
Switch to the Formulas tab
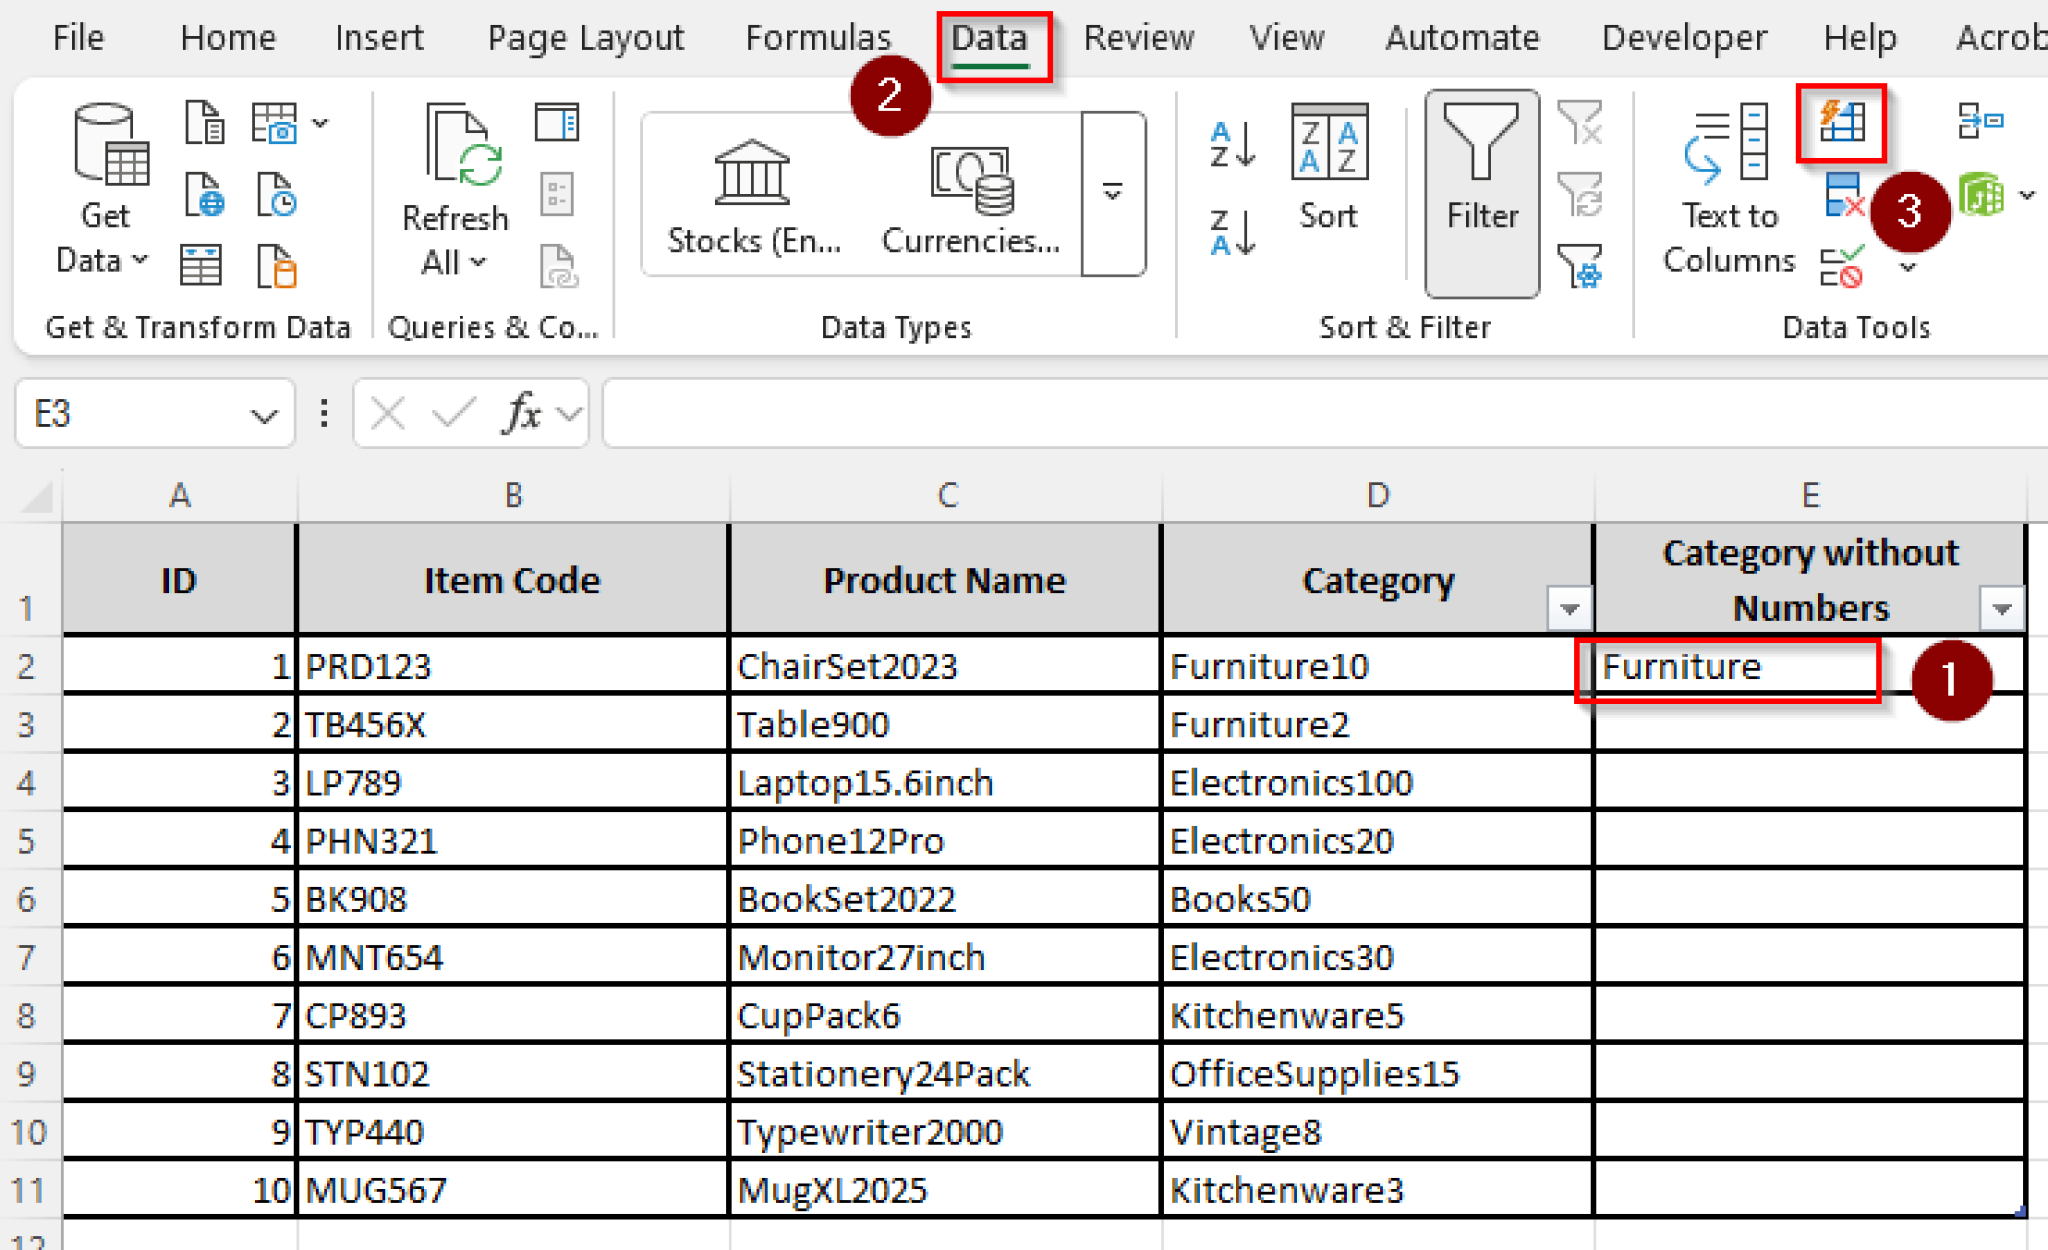tap(818, 37)
